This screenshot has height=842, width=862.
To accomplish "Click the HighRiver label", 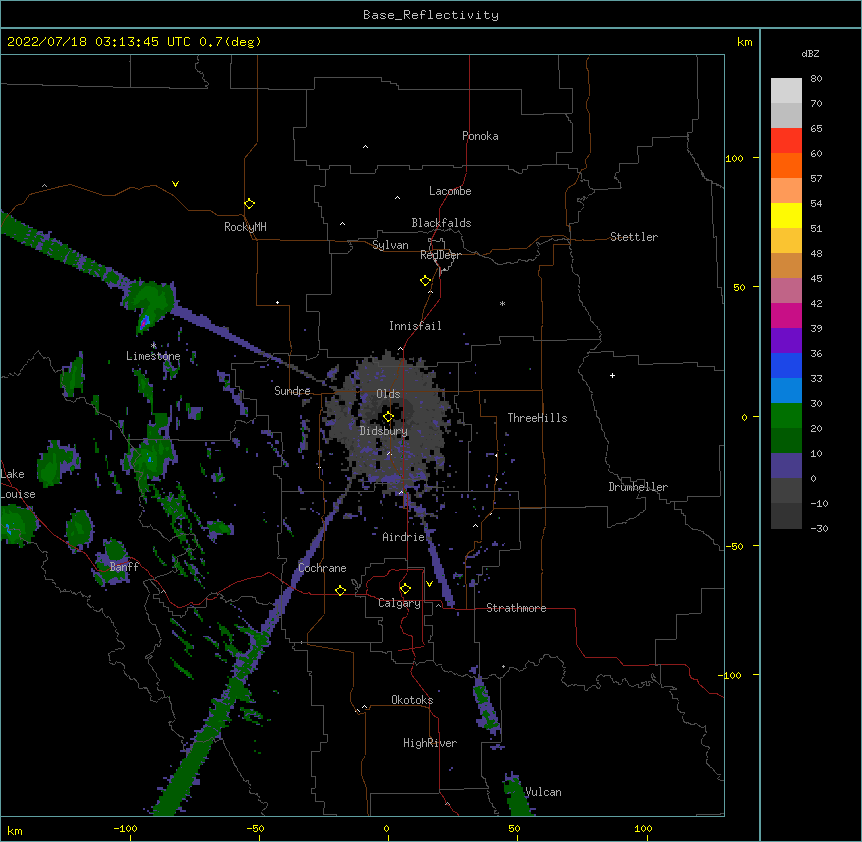I will pyautogui.click(x=430, y=743).
